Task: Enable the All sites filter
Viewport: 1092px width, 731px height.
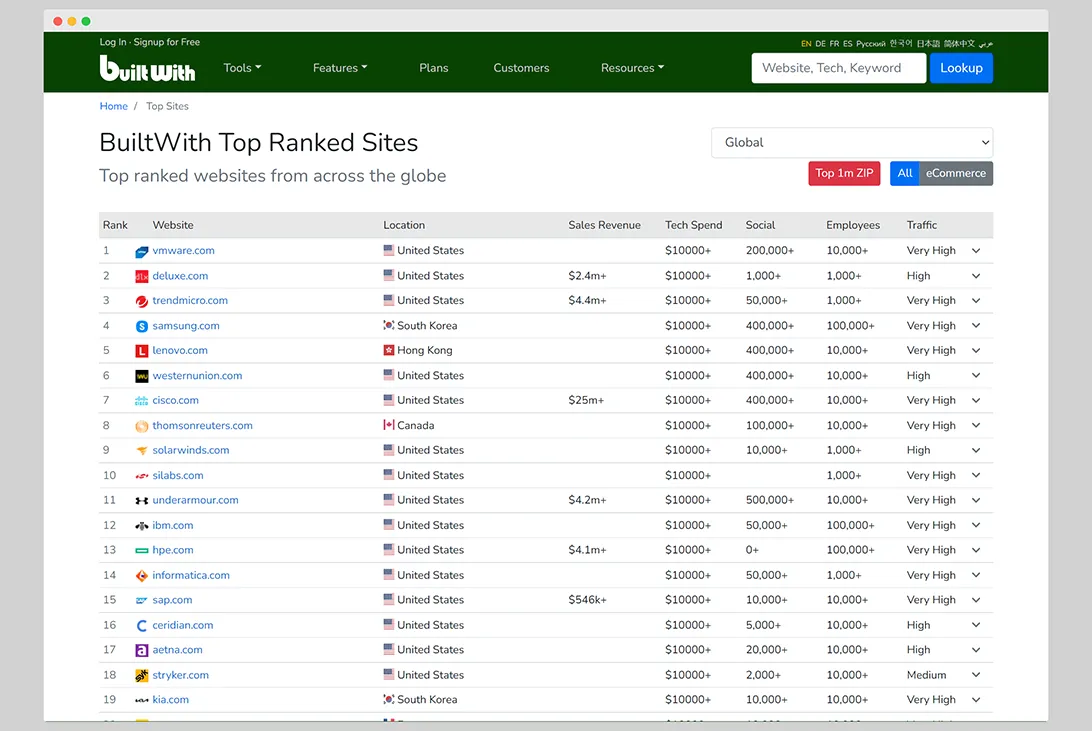Action: pyautogui.click(x=904, y=173)
